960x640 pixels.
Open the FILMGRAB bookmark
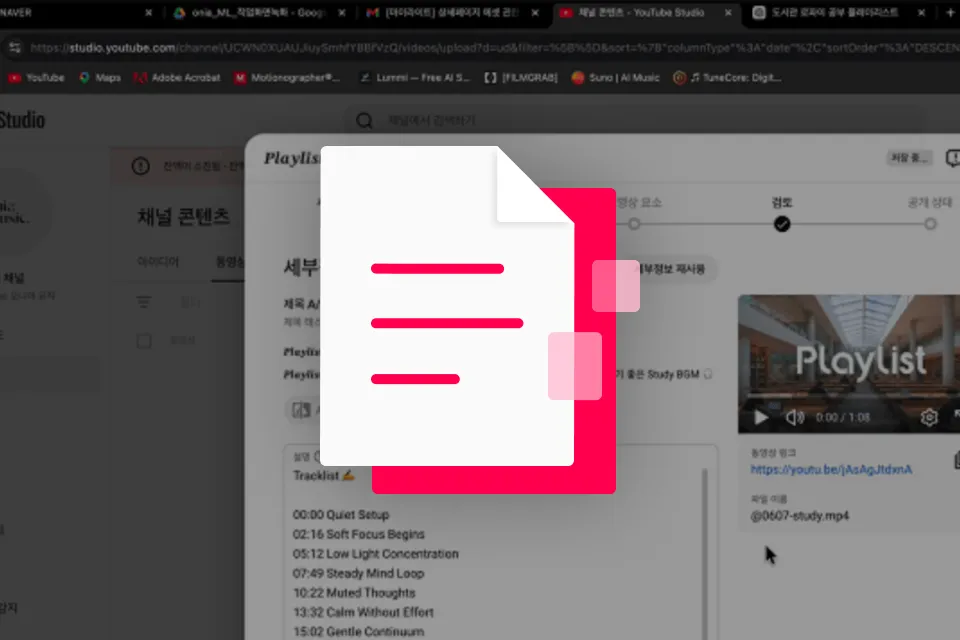(521, 78)
